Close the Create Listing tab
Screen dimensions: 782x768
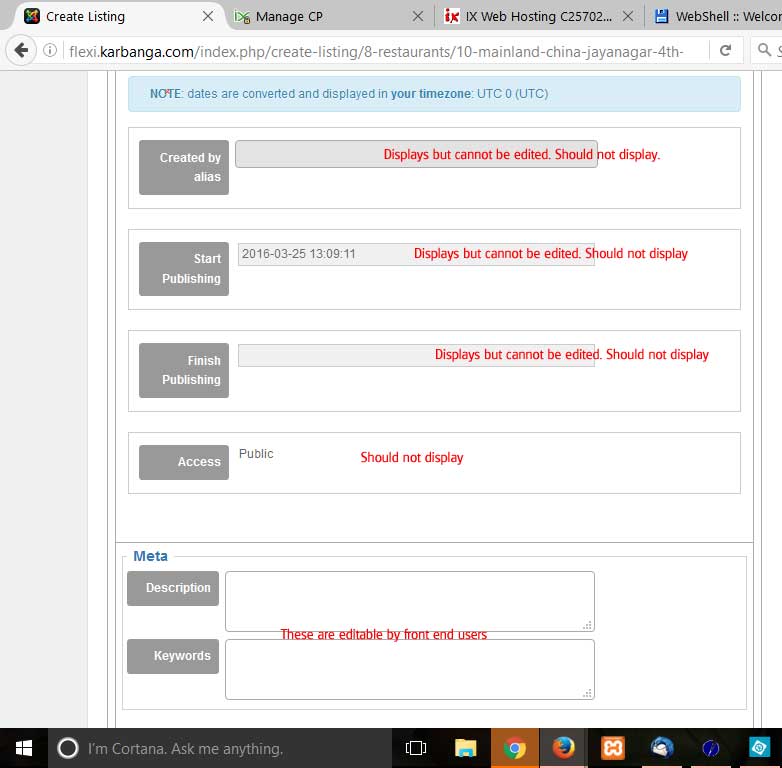point(208,16)
